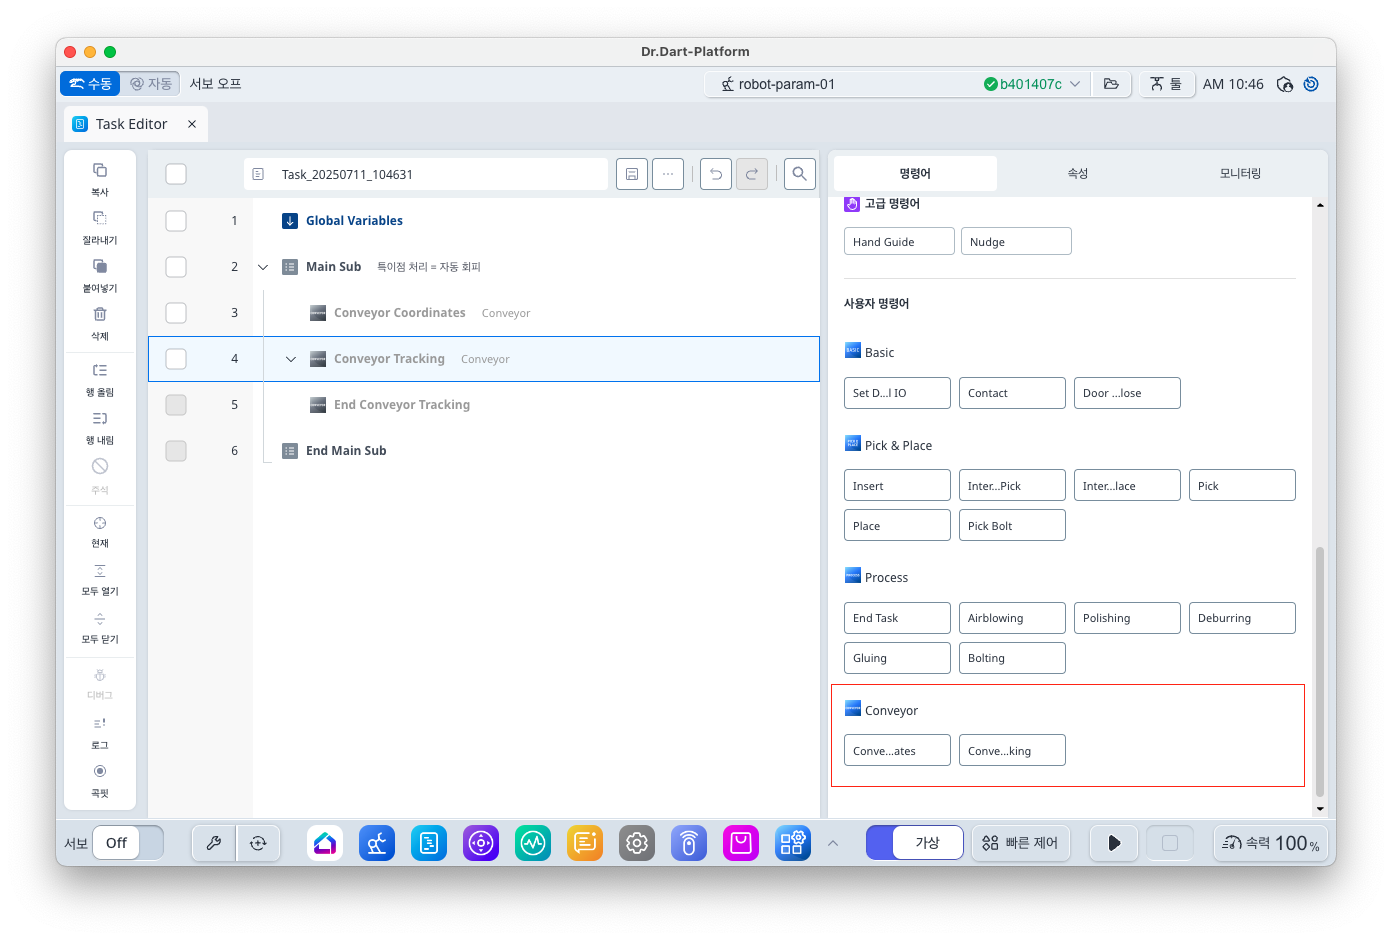Open search with the magnifier icon
This screenshot has height=940, width=1392.
pos(799,174)
